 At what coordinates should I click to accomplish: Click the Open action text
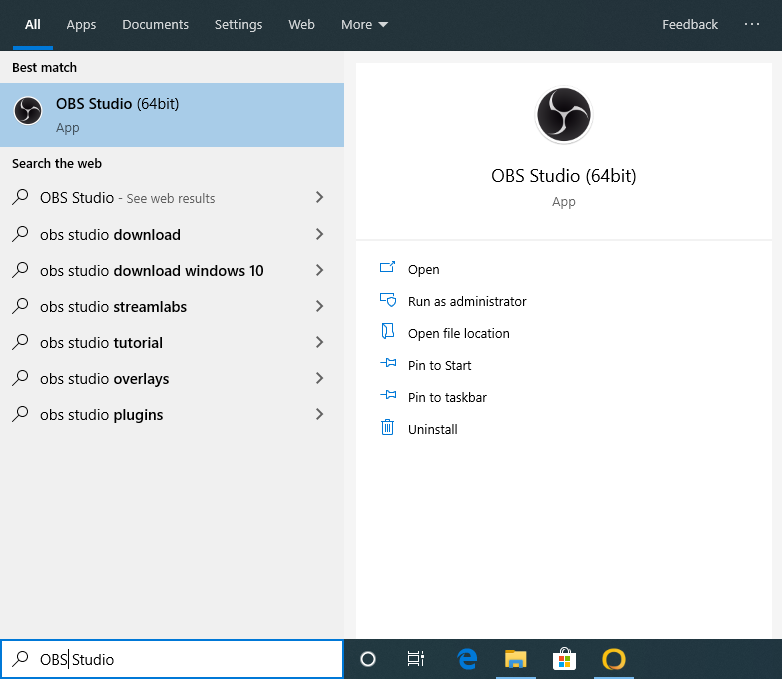[423, 269]
